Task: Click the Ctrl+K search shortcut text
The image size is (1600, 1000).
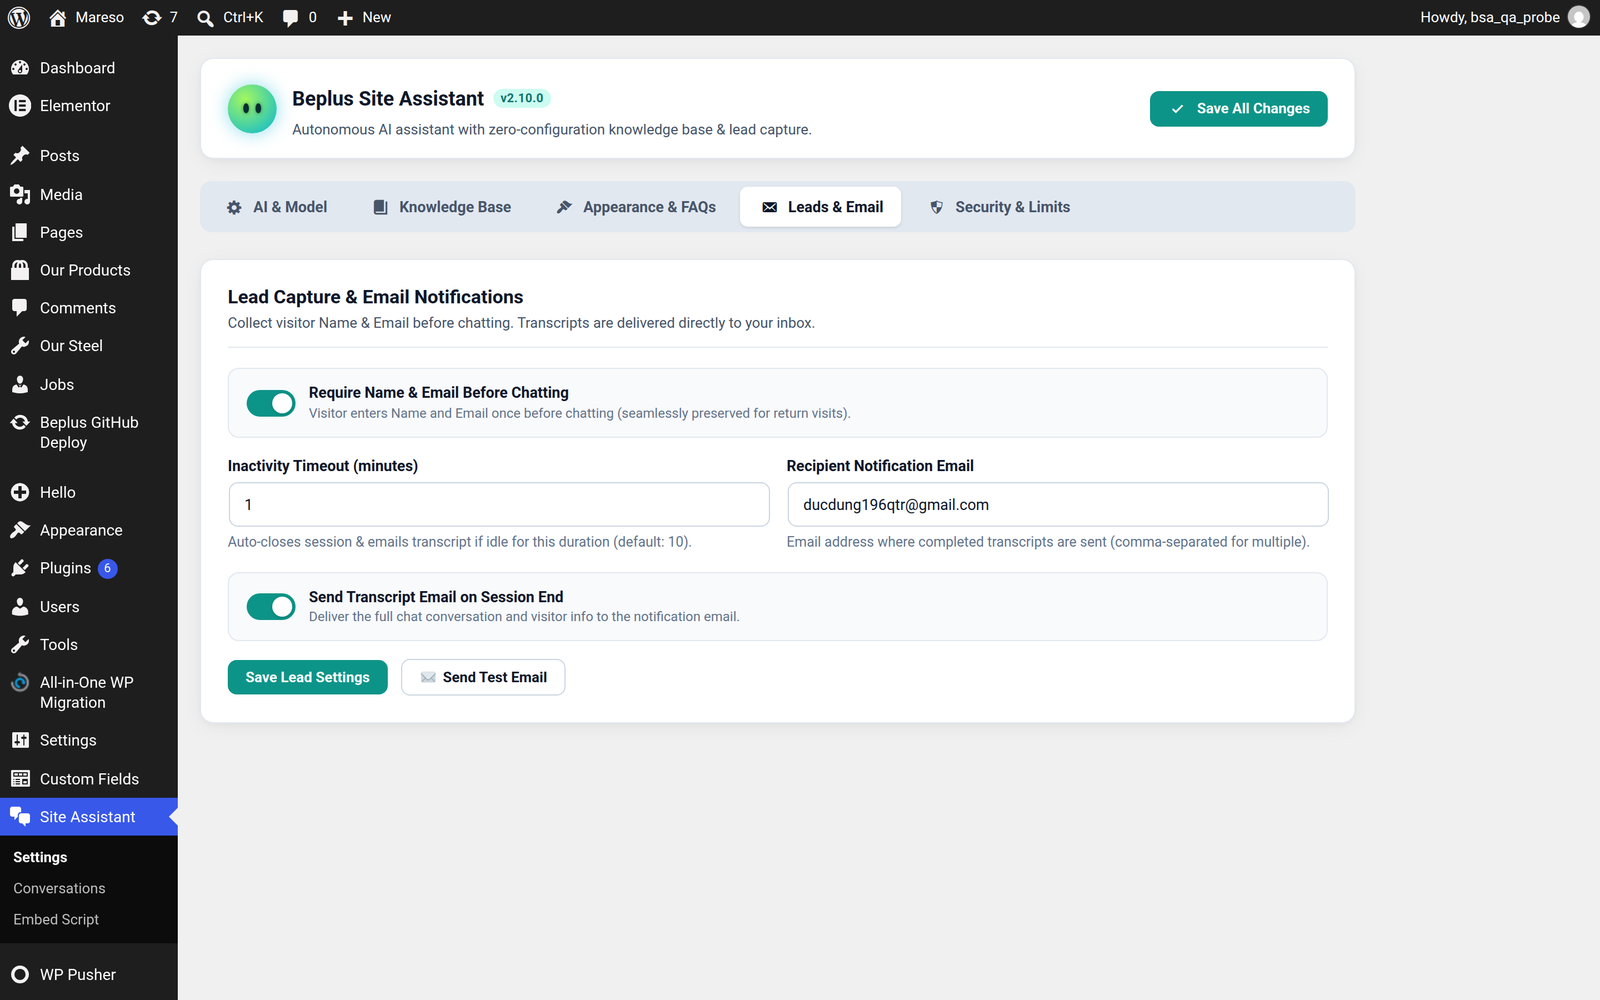Action: 243,17
